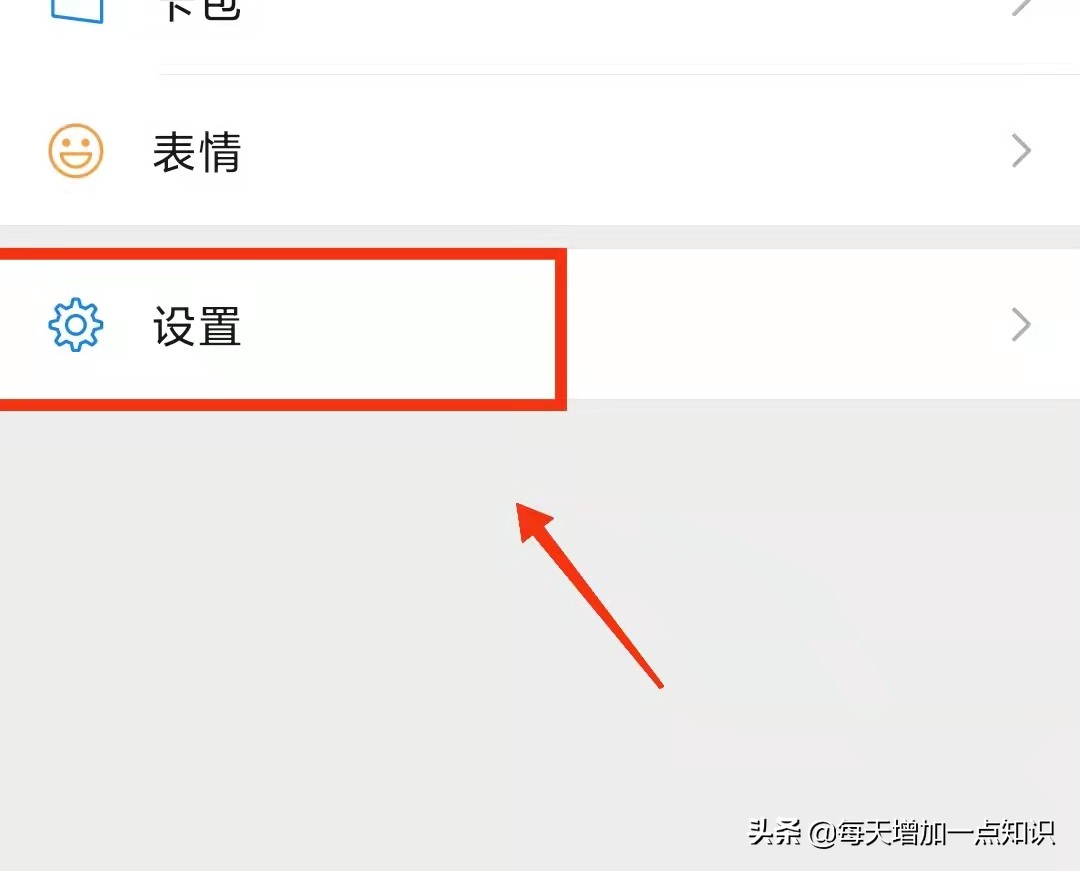
Task: Open the 表情 menu entry text
Action: [197, 152]
